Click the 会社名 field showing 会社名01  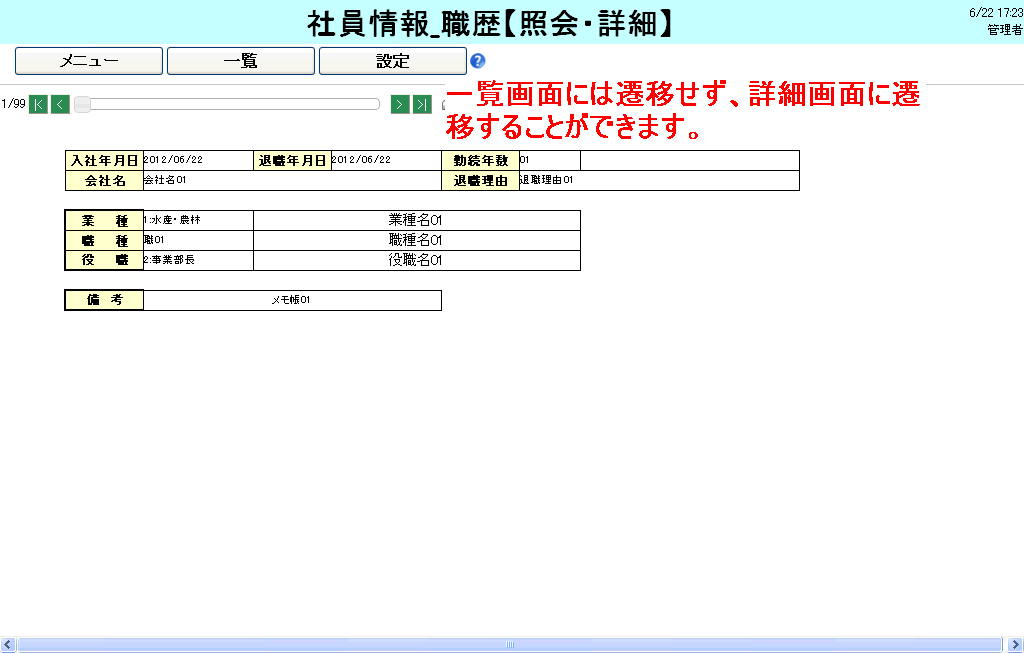coord(292,181)
